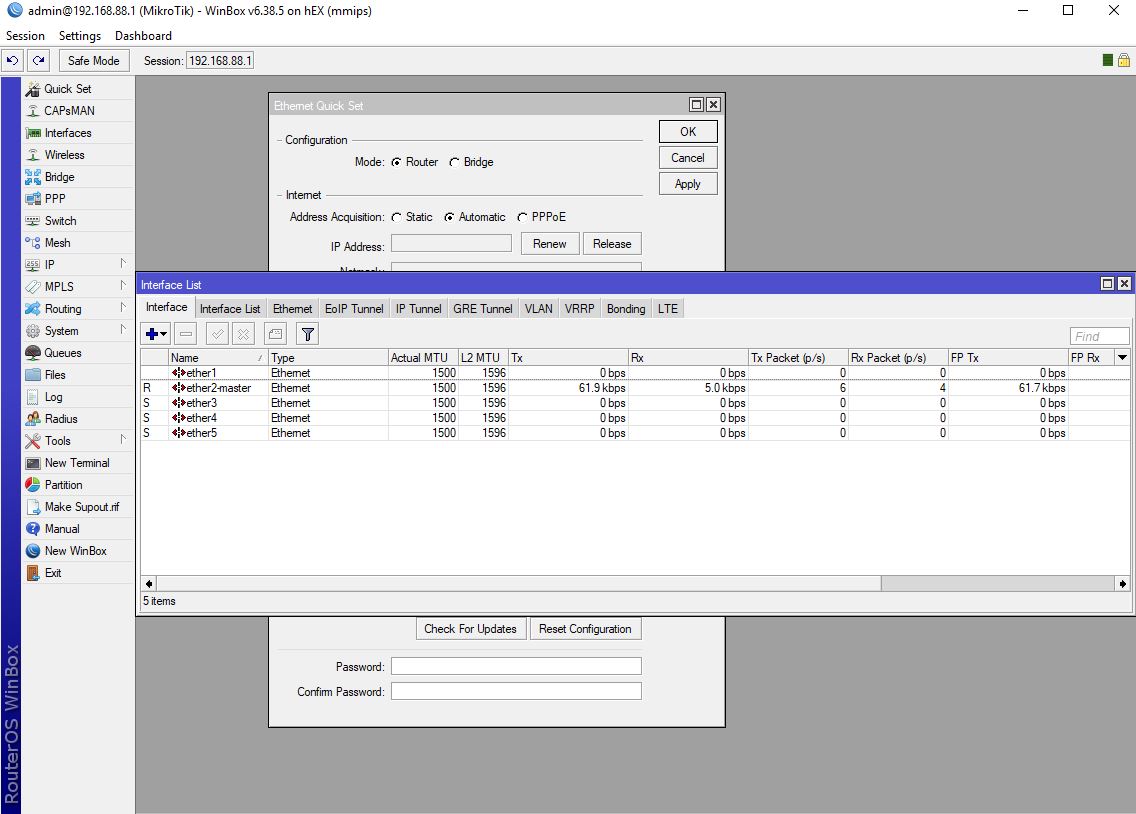Click the comment icon in Interface List toolbar

click(x=275, y=335)
